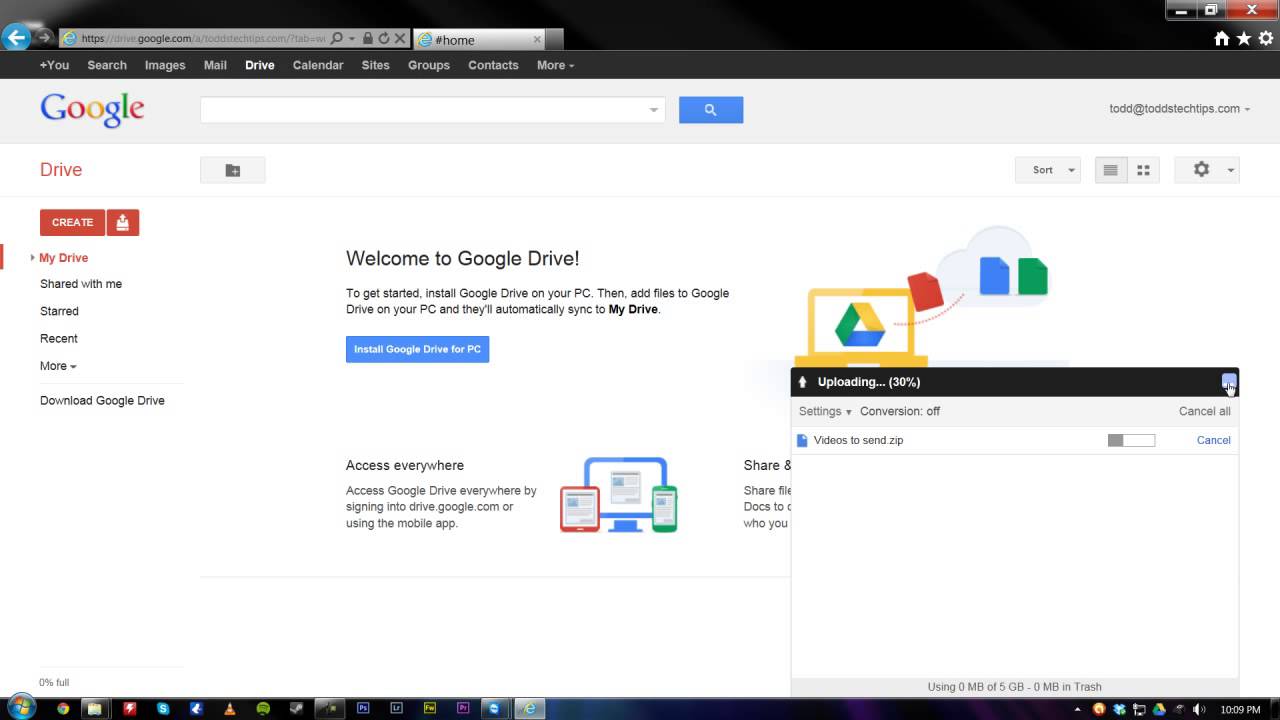Viewport: 1280px width, 720px height.
Task: Open the volume speaker tray icon
Action: point(1198,709)
